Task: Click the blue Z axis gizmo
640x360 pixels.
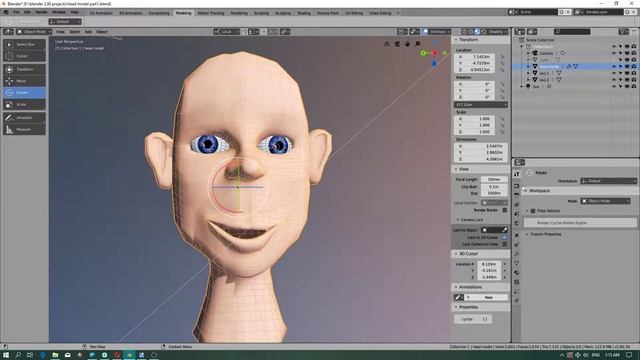Action: tap(434, 63)
